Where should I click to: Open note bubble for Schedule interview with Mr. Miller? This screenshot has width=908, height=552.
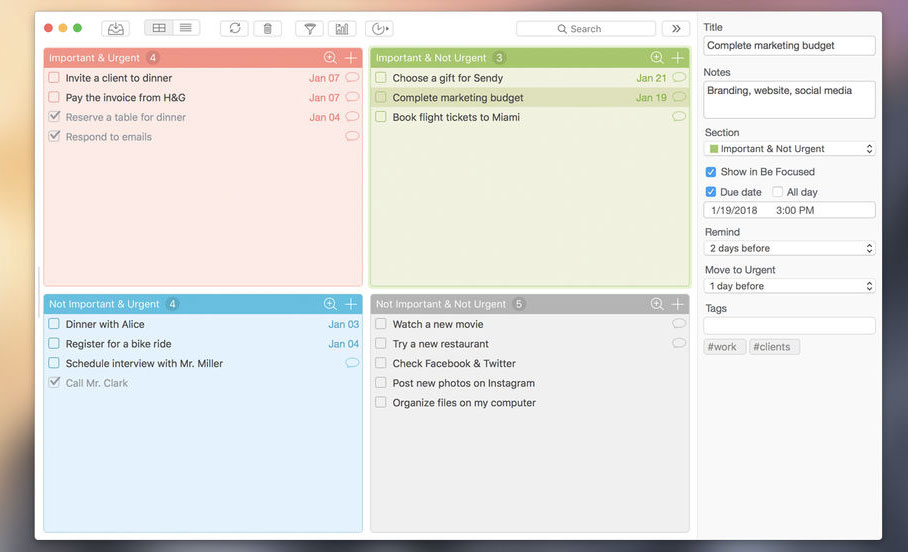pyautogui.click(x=352, y=363)
